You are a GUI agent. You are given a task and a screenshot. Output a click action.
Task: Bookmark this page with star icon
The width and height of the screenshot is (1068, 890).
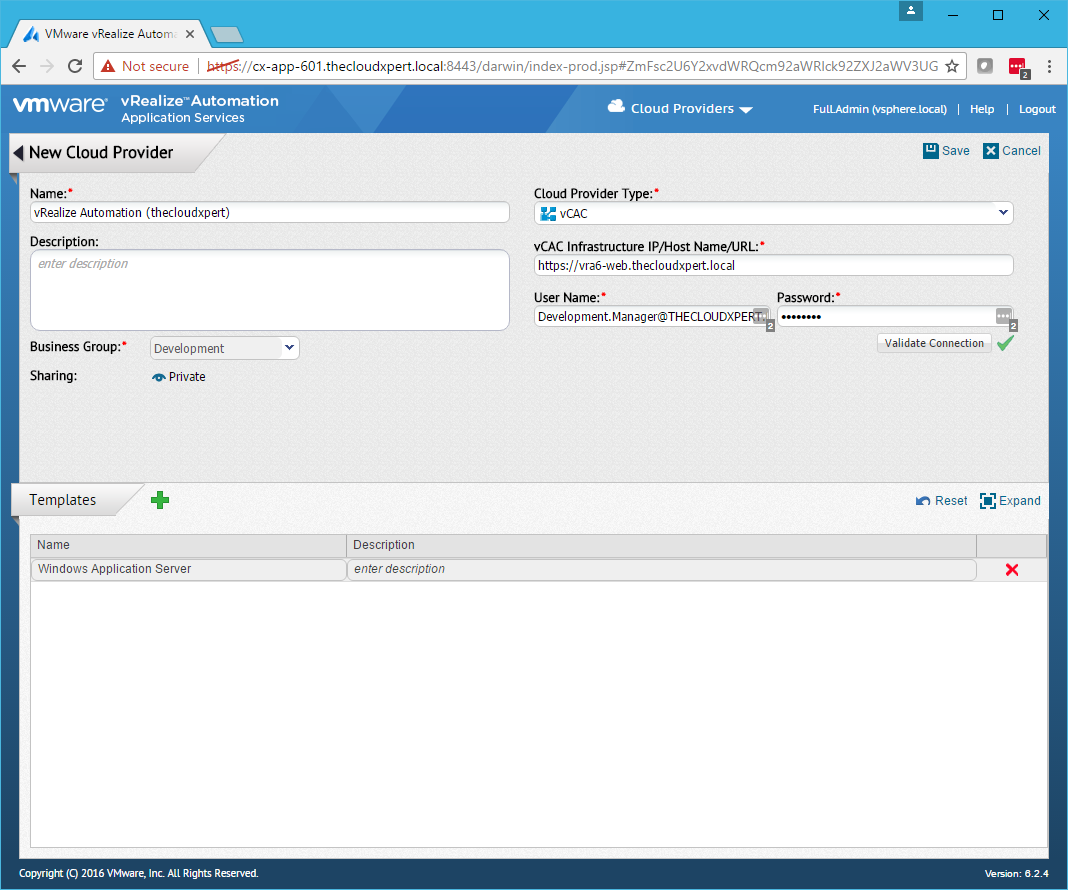point(952,66)
